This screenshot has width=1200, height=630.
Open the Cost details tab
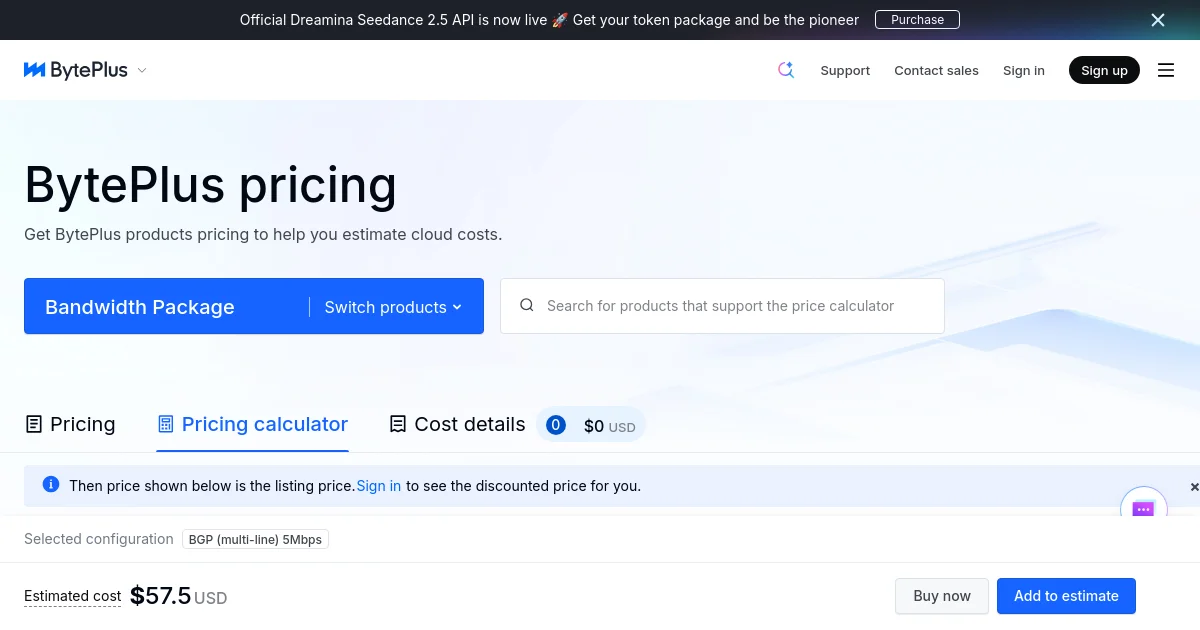tap(457, 424)
